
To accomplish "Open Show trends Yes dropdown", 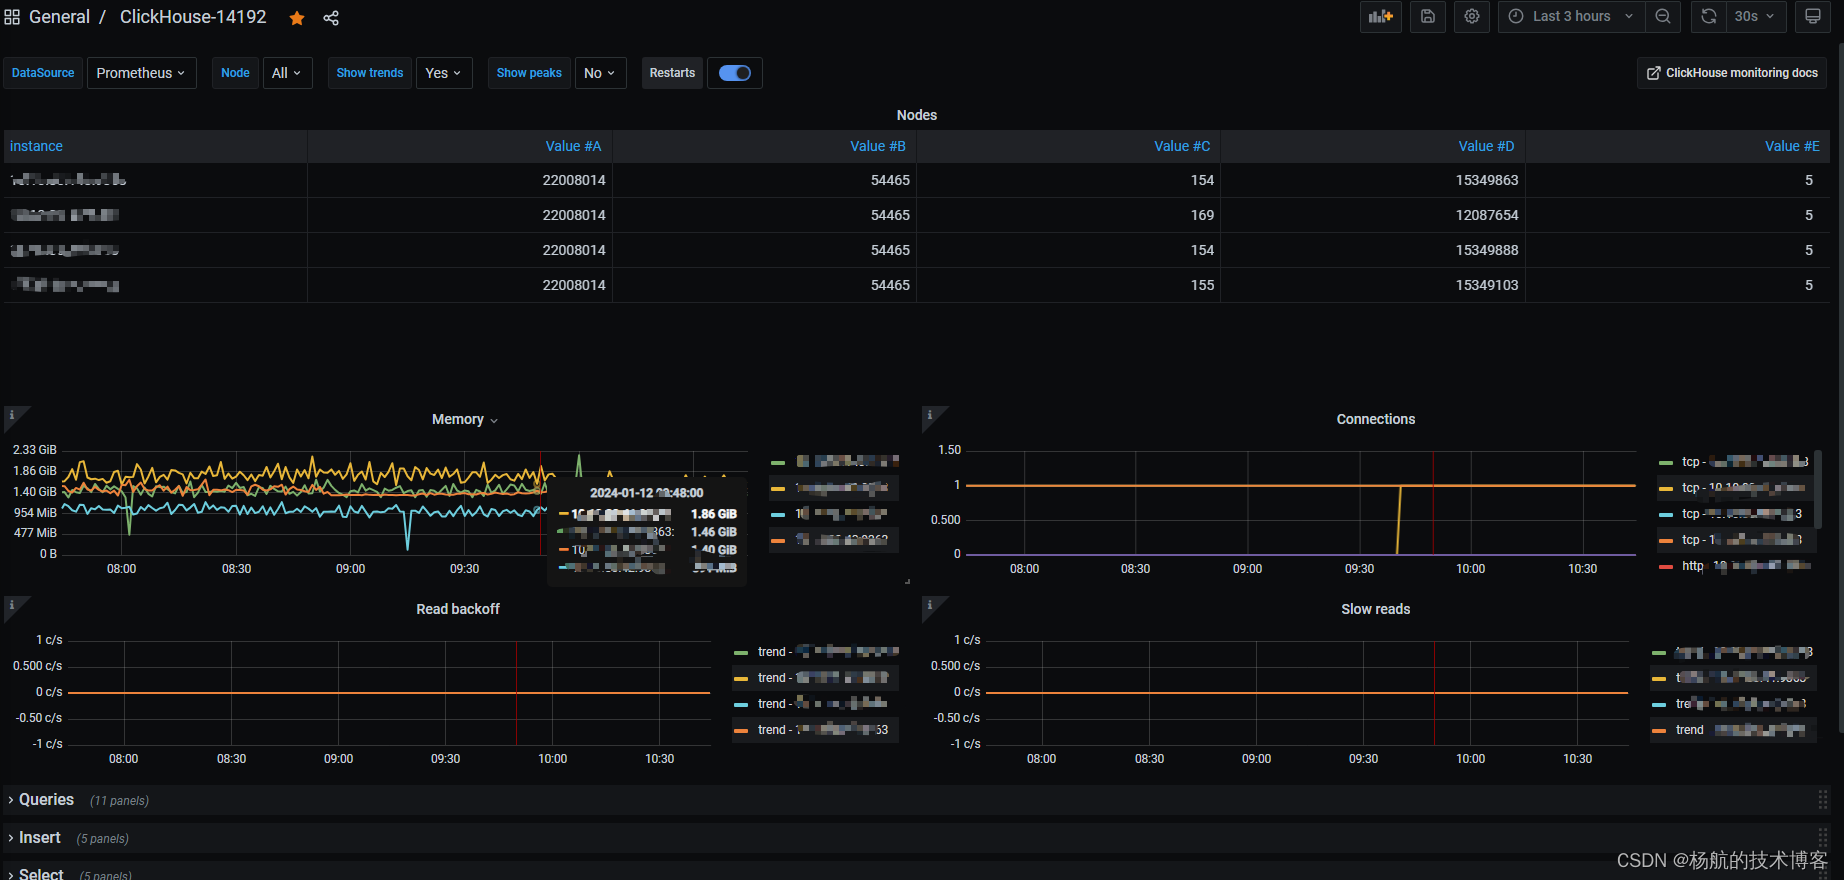I will [444, 73].
